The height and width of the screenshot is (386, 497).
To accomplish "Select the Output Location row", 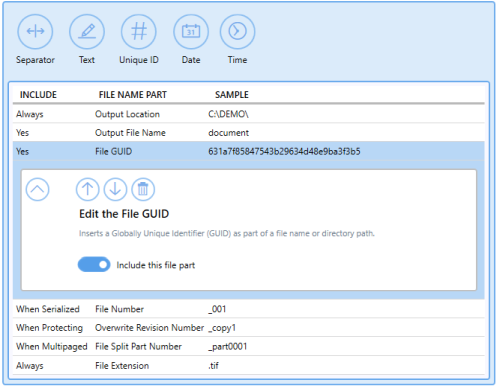I will coord(249,114).
